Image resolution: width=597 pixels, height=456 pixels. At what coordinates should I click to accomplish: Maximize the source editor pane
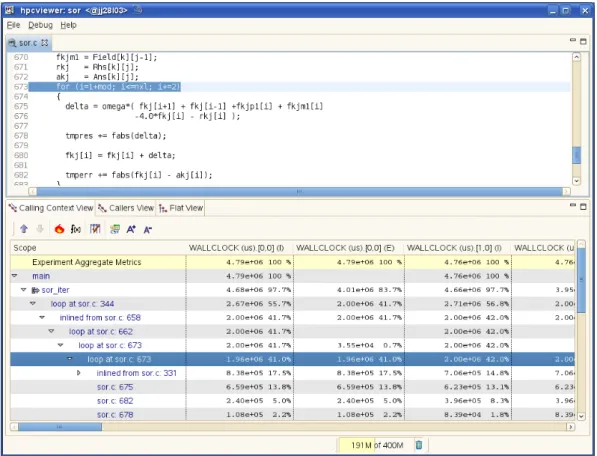click(x=583, y=41)
